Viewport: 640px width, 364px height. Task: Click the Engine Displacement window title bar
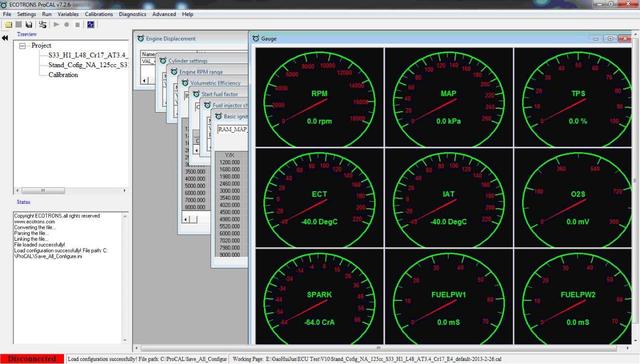click(x=191, y=38)
